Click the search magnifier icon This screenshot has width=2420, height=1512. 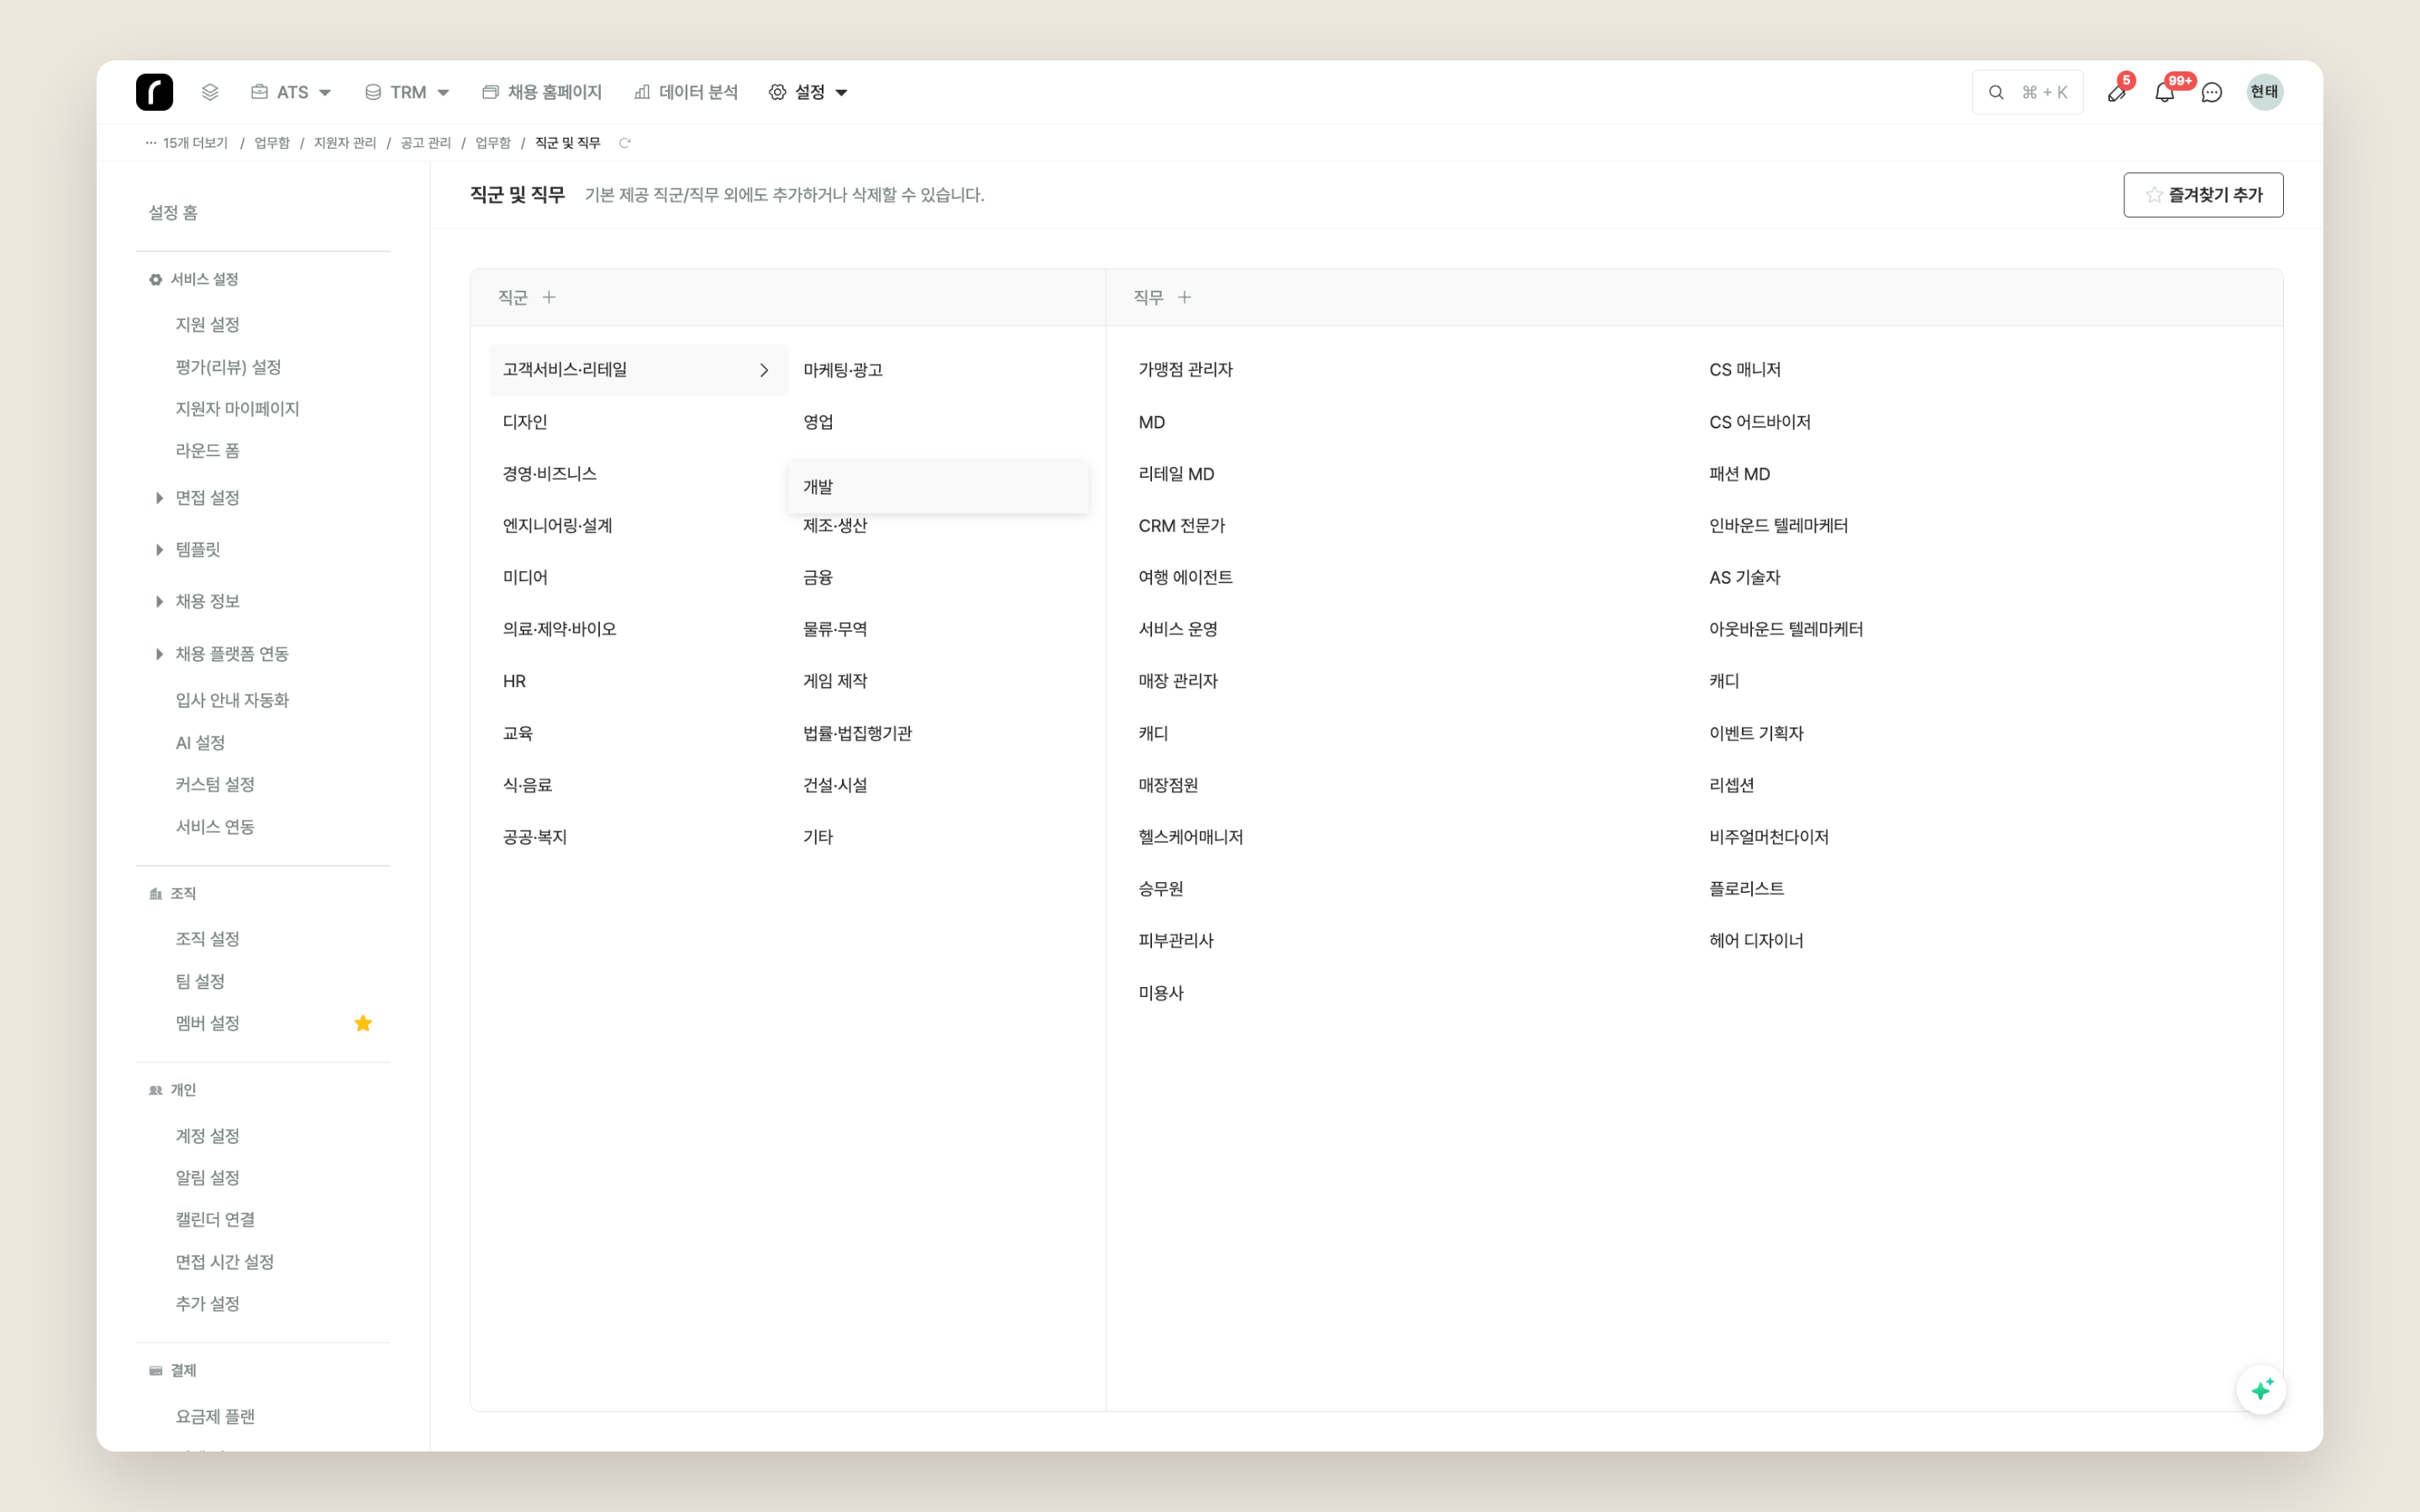coord(1996,92)
